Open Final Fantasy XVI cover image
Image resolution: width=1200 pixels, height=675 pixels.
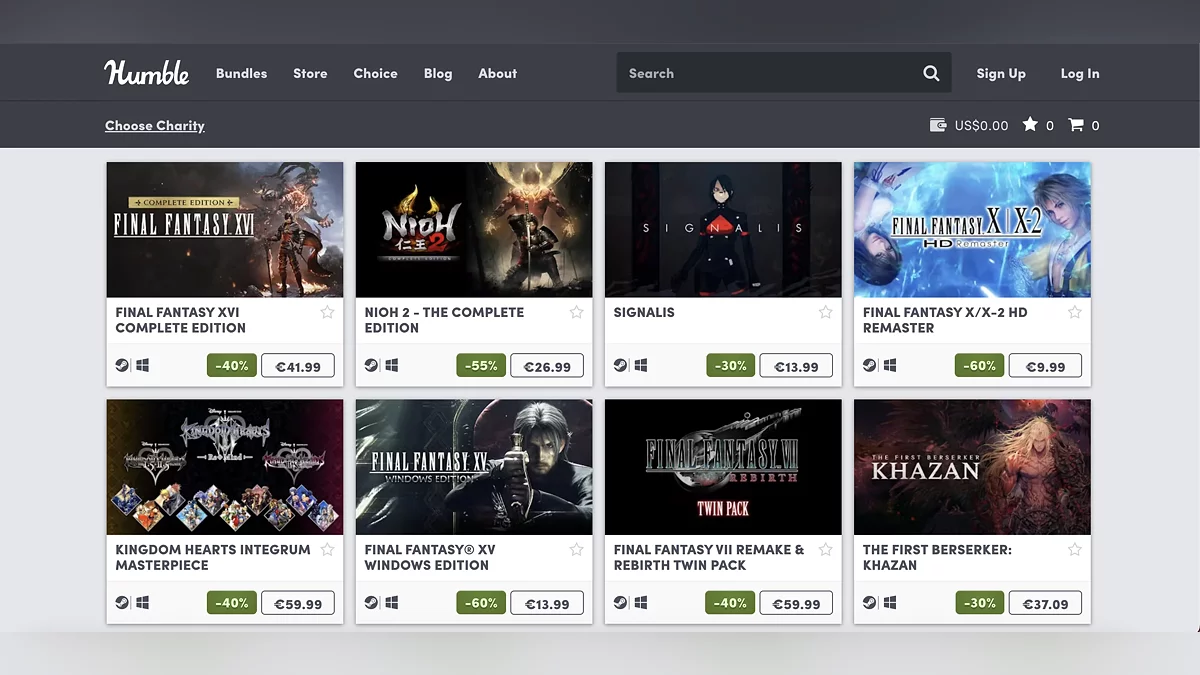point(225,230)
